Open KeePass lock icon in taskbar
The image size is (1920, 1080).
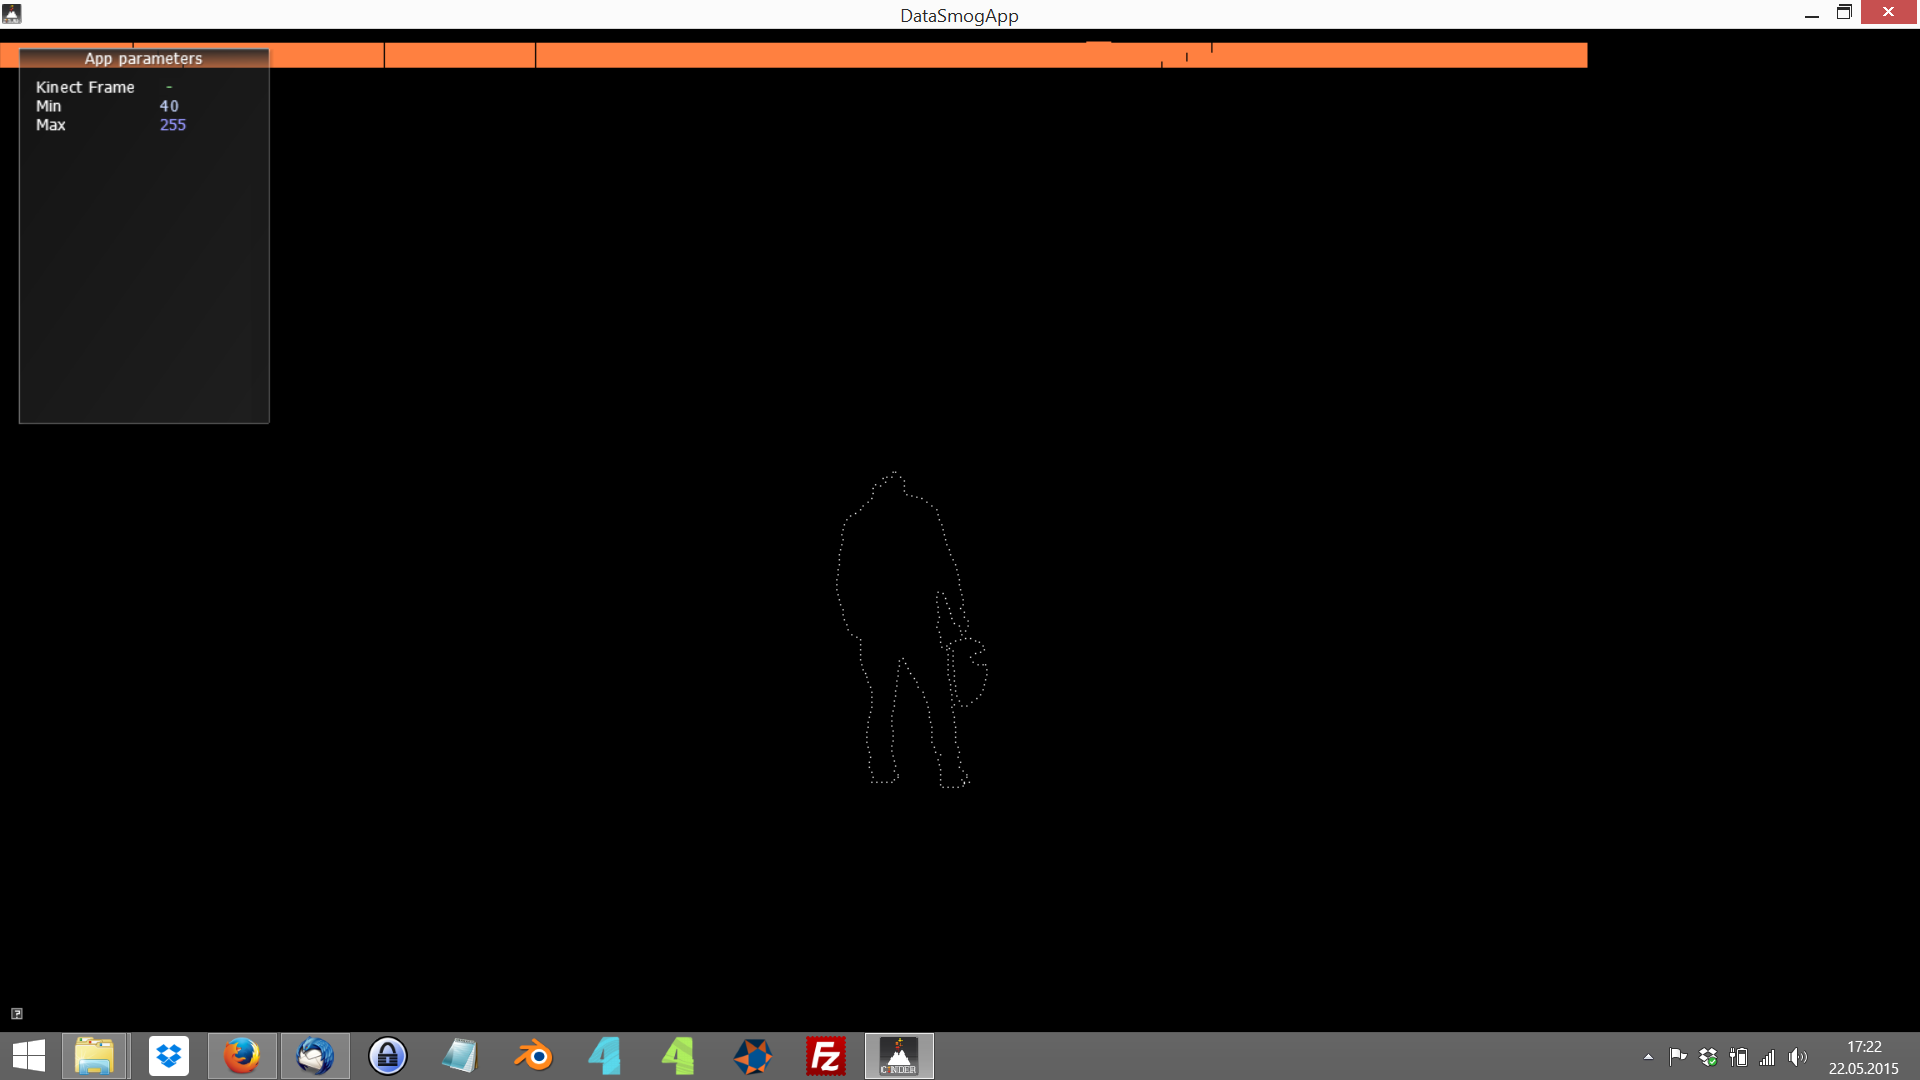[x=387, y=1056]
